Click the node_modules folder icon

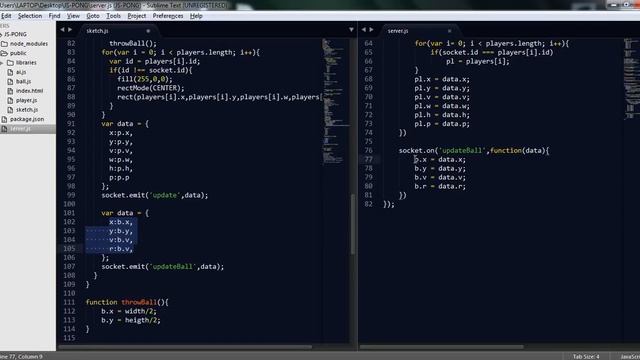4,44
